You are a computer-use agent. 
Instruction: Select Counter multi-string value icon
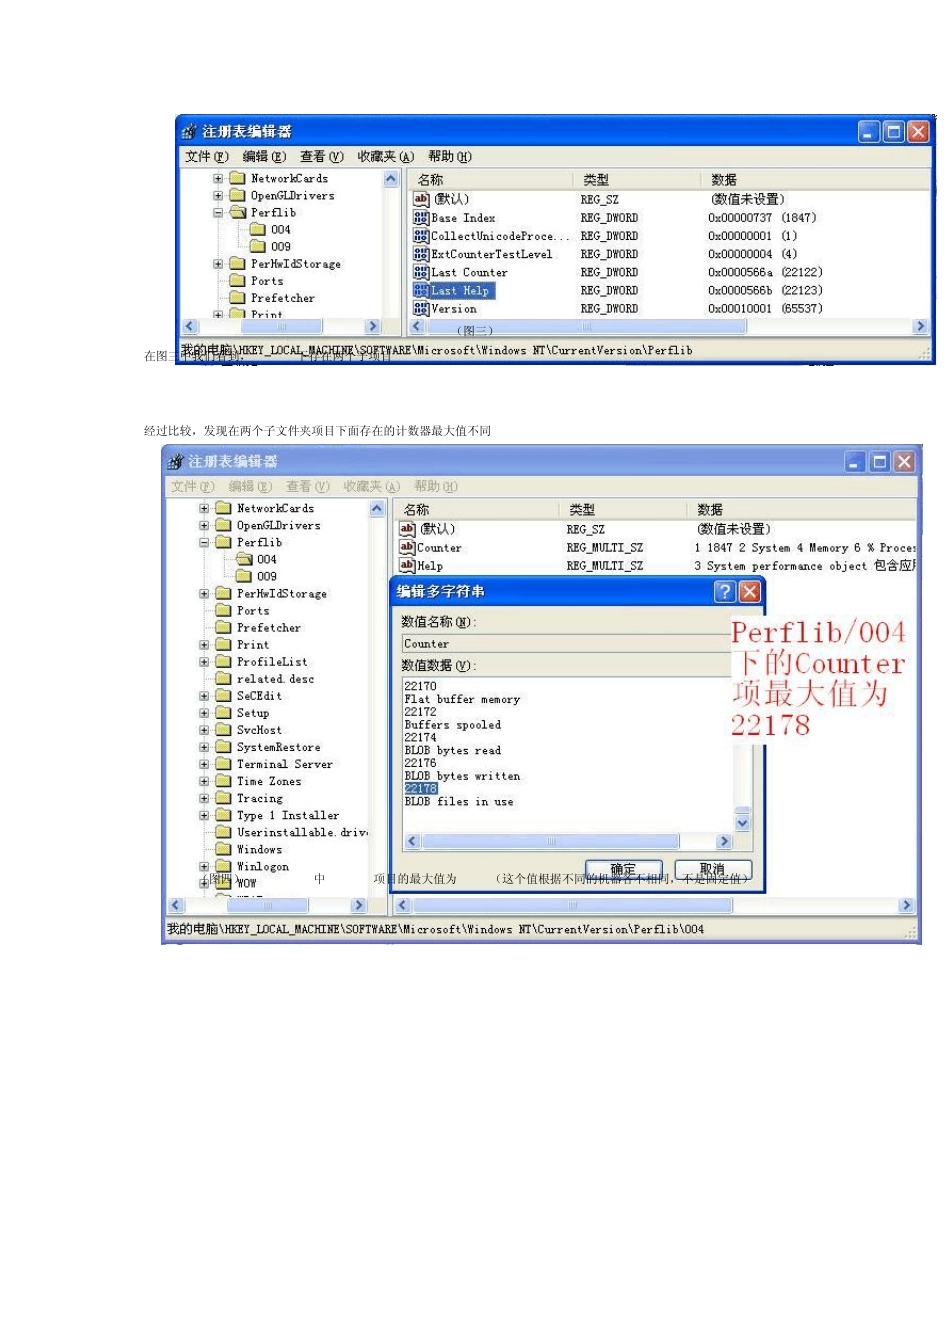click(407, 547)
